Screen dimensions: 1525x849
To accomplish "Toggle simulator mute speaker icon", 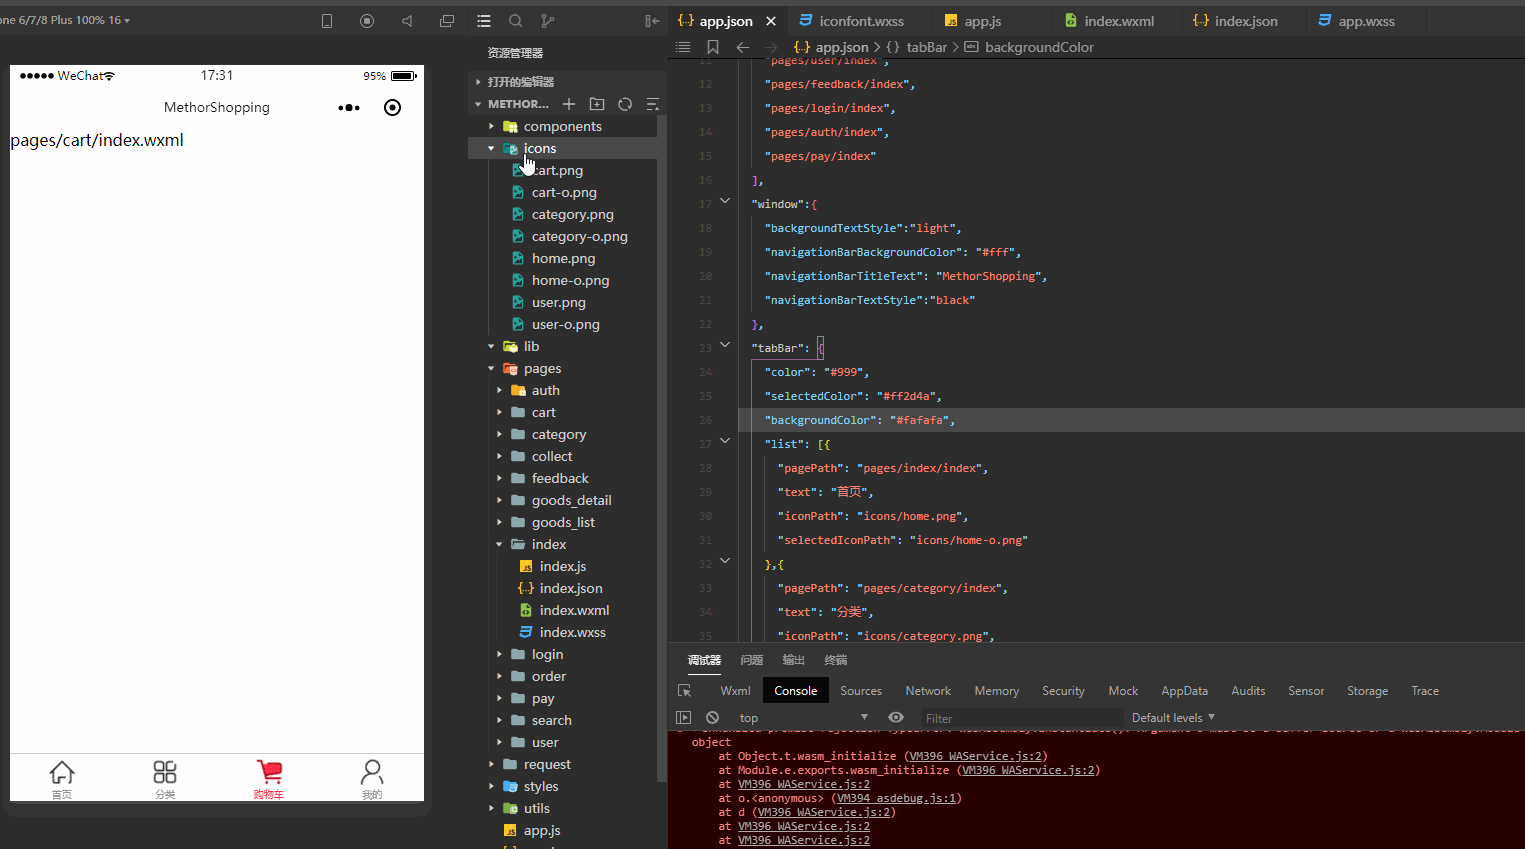I will [407, 20].
